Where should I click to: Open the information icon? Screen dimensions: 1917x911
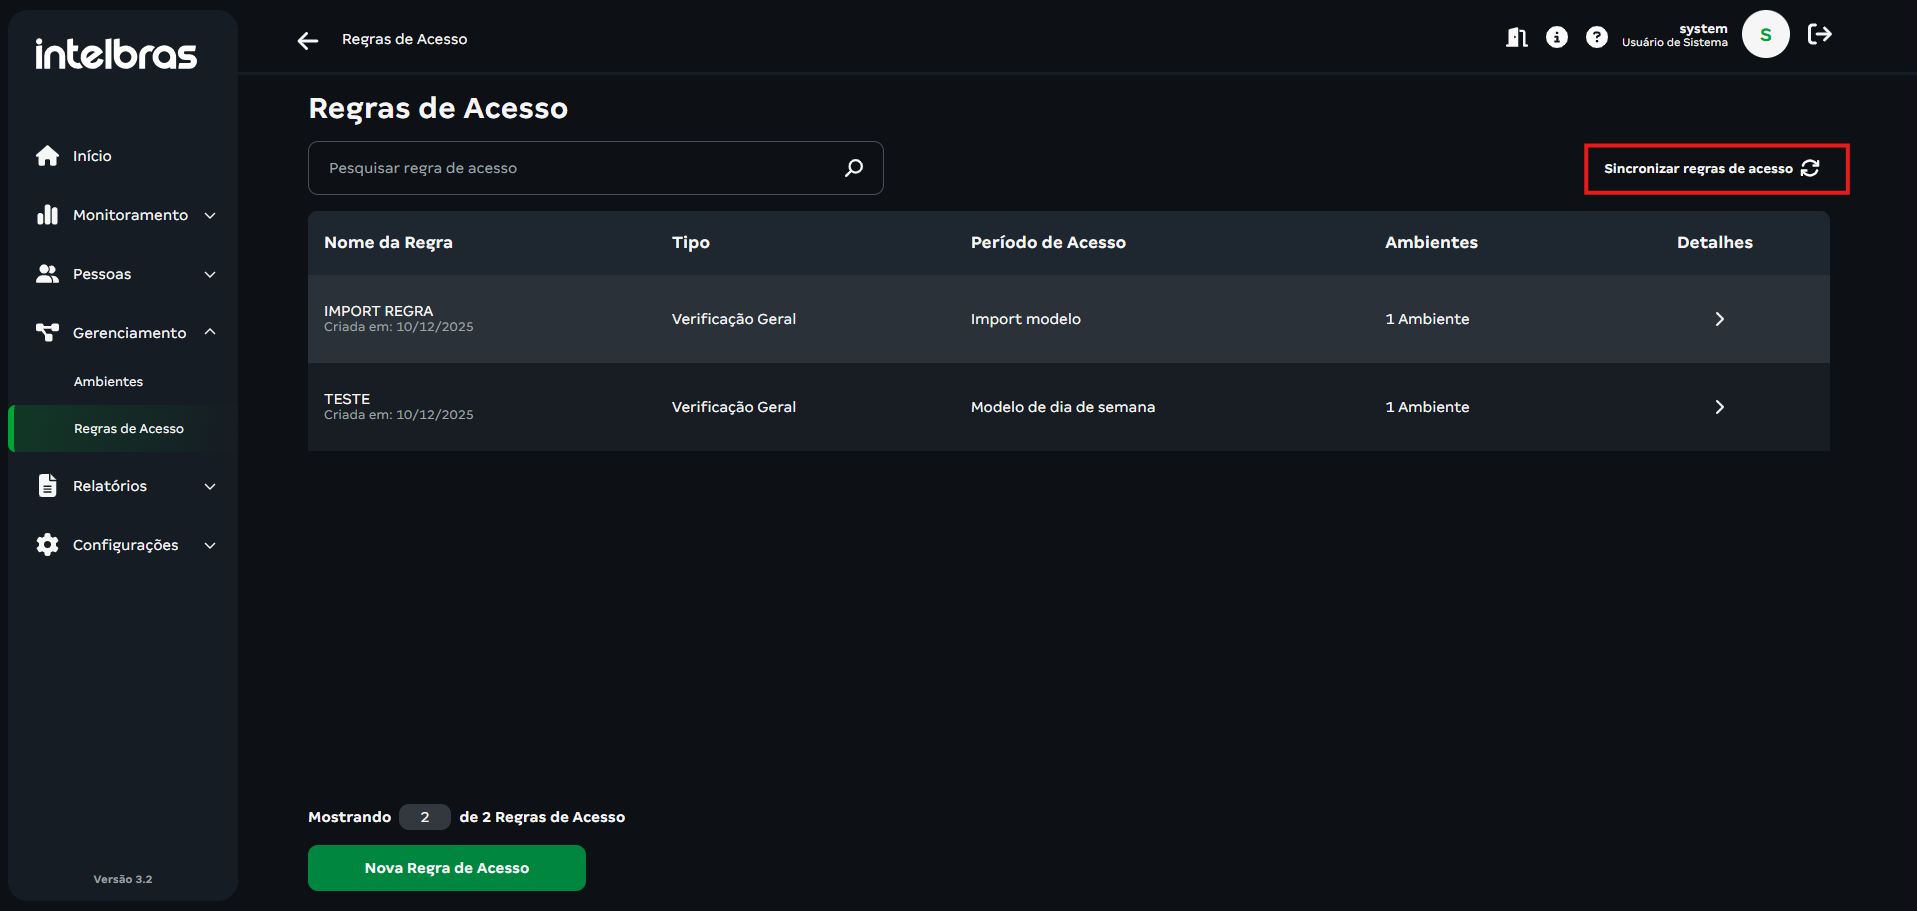(1556, 38)
